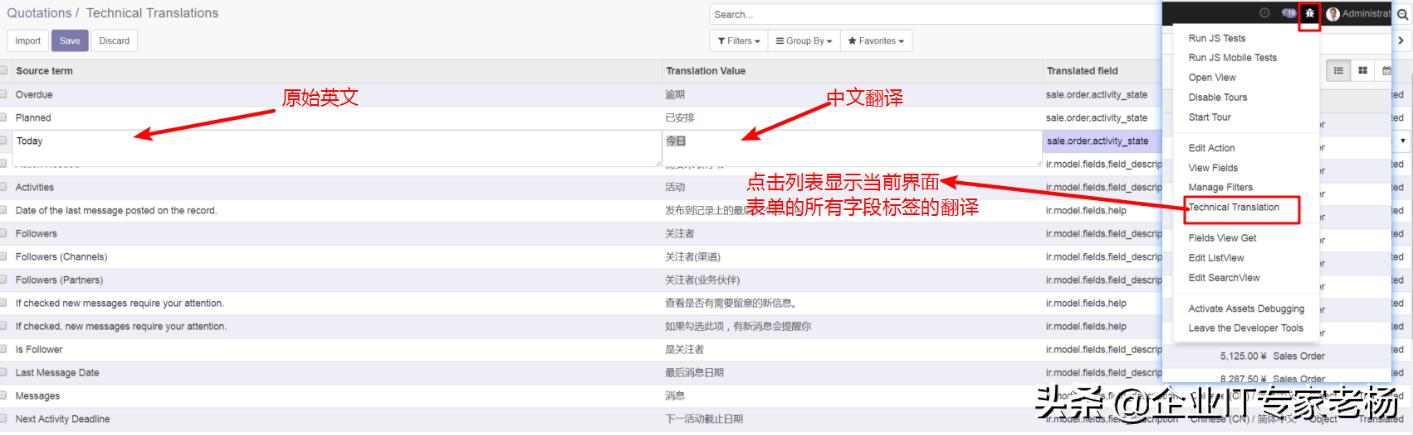
Task: Sort by Translation Value column header
Action: pos(706,71)
